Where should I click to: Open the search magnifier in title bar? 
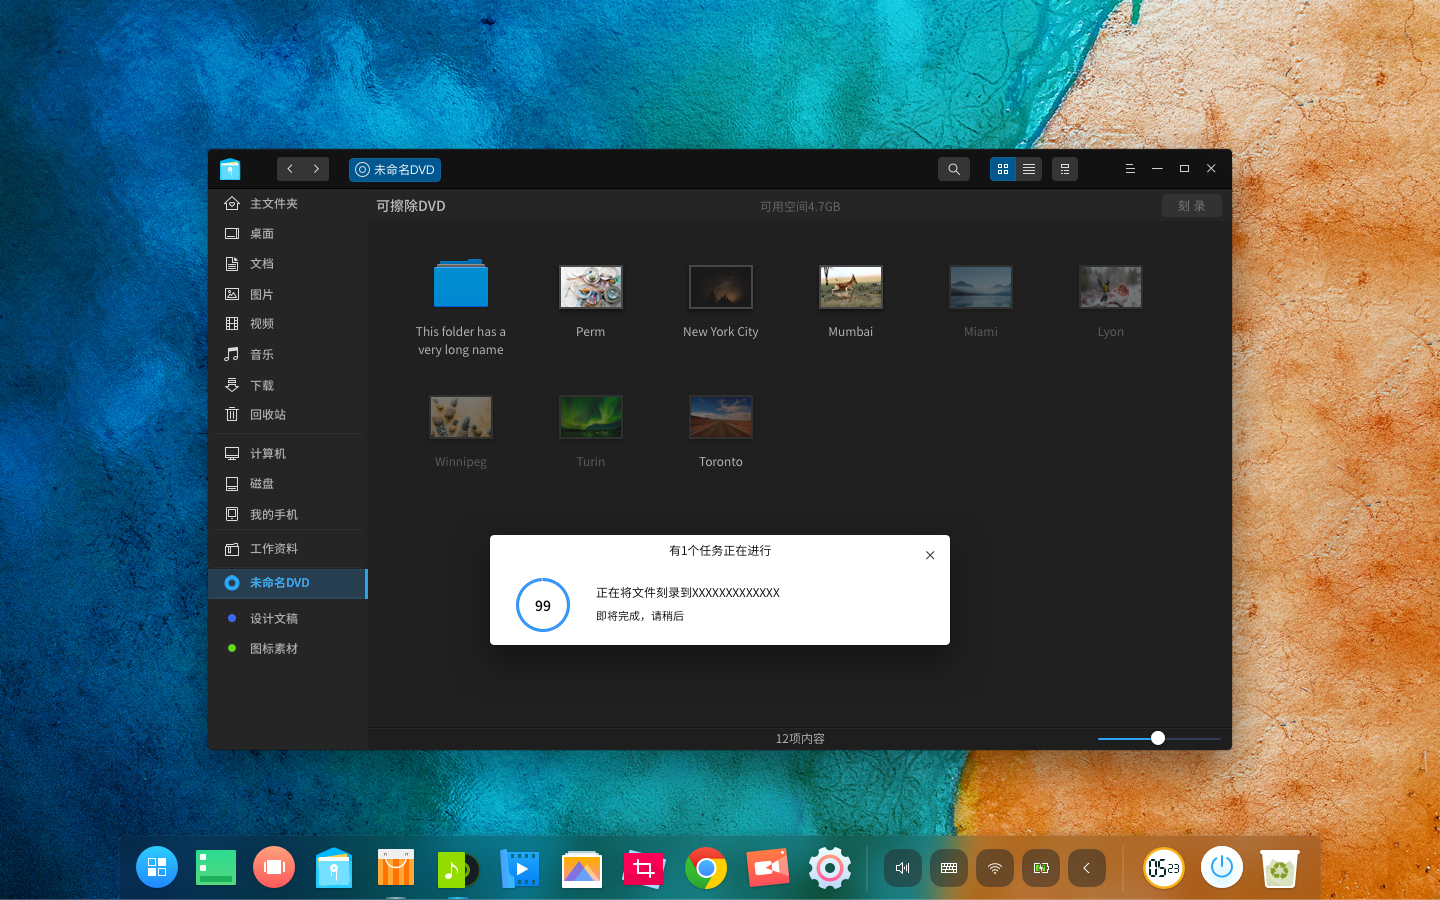(954, 169)
